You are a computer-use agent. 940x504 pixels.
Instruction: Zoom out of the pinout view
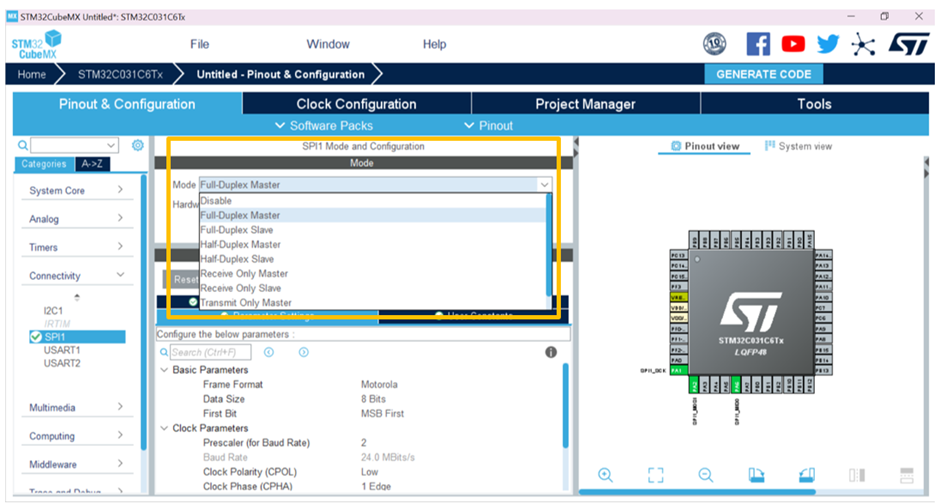[x=706, y=475]
